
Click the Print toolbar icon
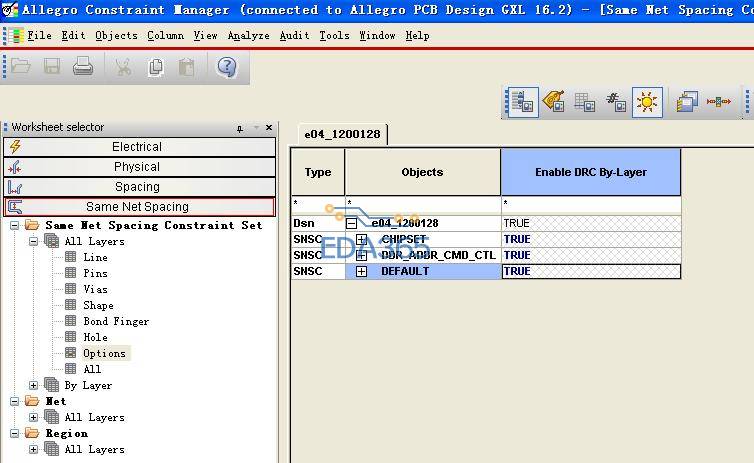(x=83, y=66)
